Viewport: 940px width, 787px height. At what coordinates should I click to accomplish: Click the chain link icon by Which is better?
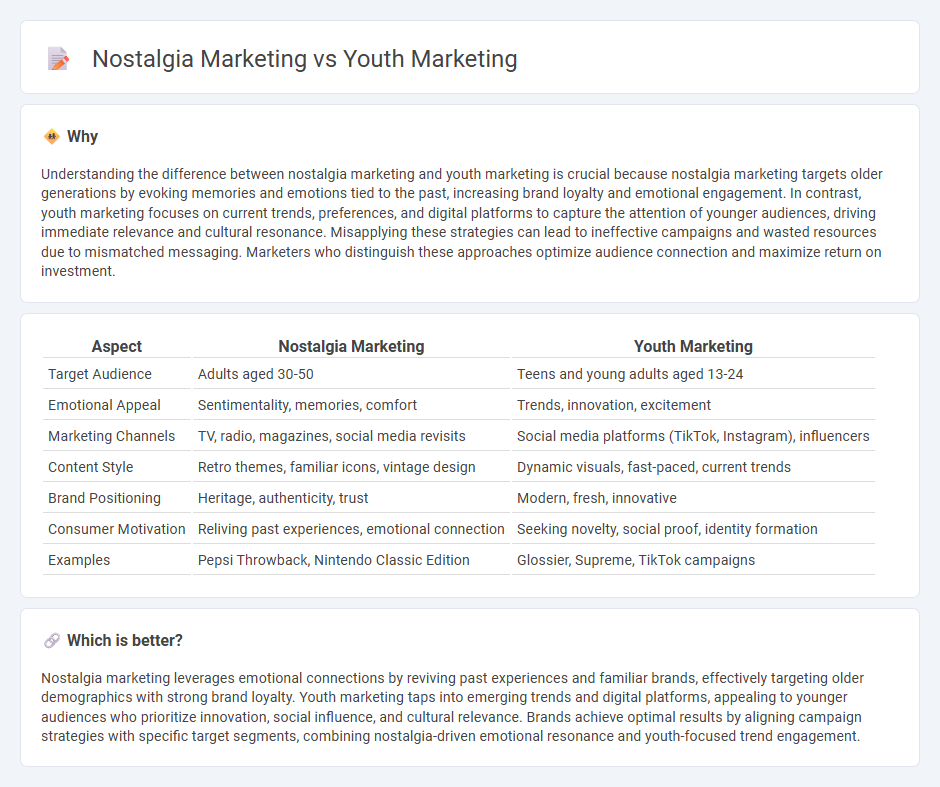pyautogui.click(x=52, y=641)
